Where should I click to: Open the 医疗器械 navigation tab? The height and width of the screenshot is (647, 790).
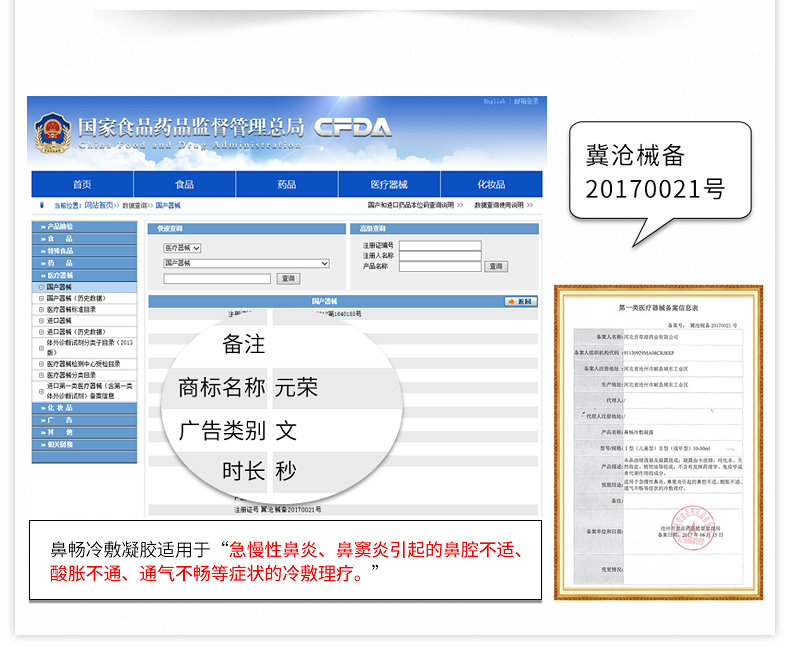pyautogui.click(x=389, y=184)
